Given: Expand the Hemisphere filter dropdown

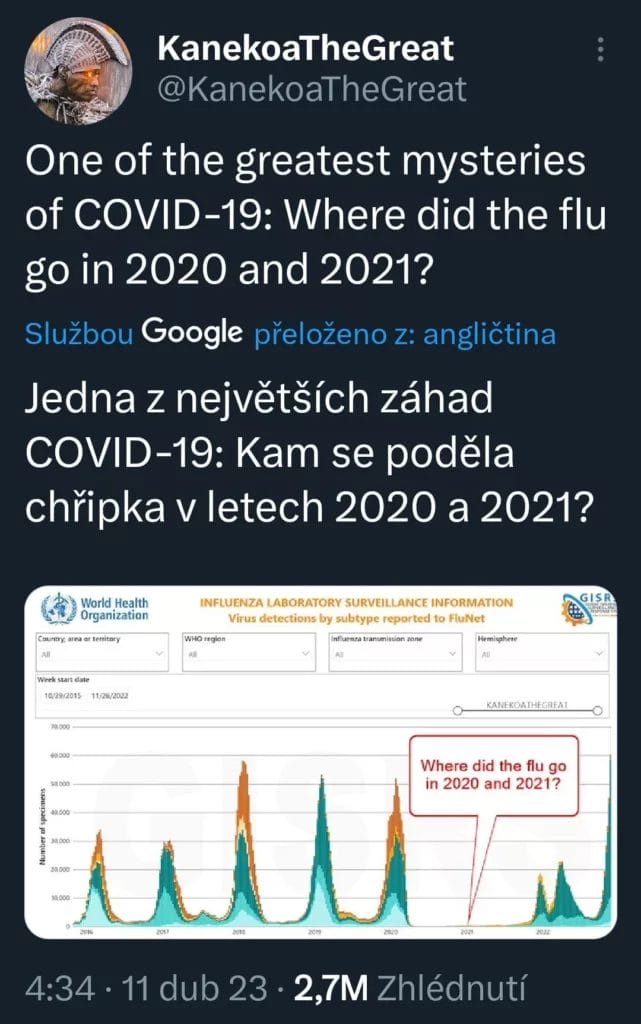Looking at the screenshot, I should 541,652.
